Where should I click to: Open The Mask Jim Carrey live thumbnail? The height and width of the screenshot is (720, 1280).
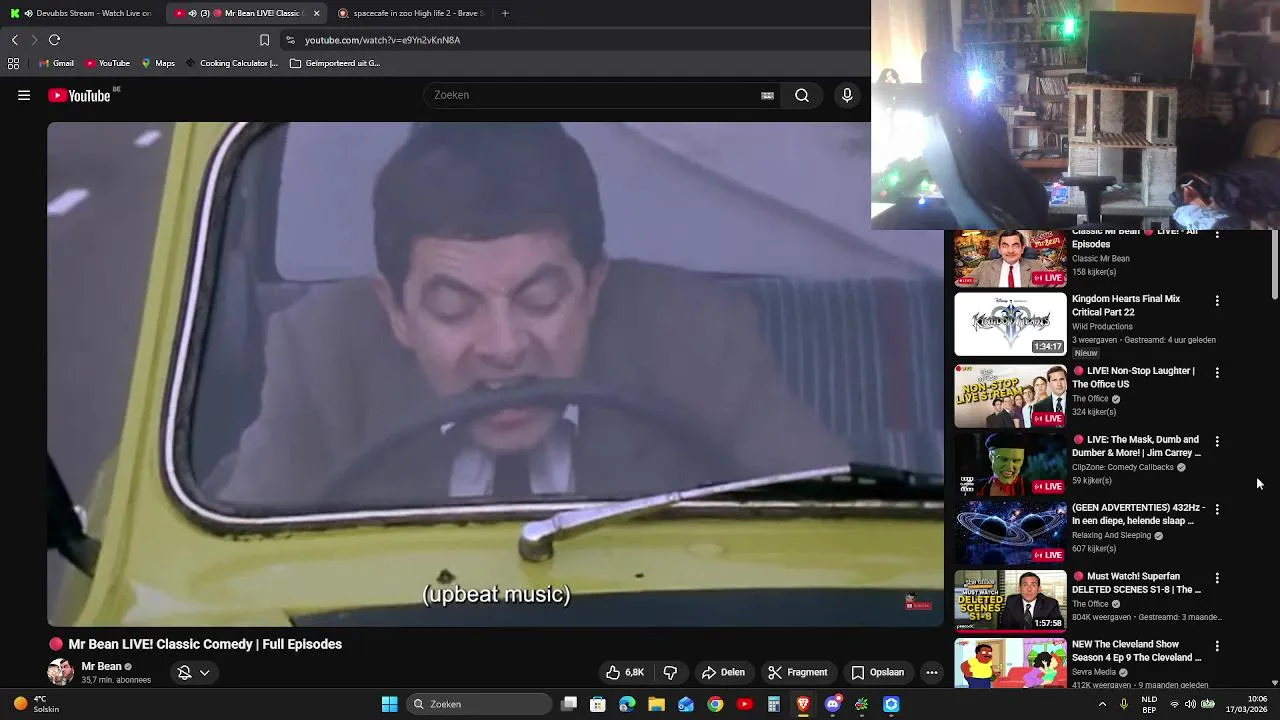click(1010, 464)
